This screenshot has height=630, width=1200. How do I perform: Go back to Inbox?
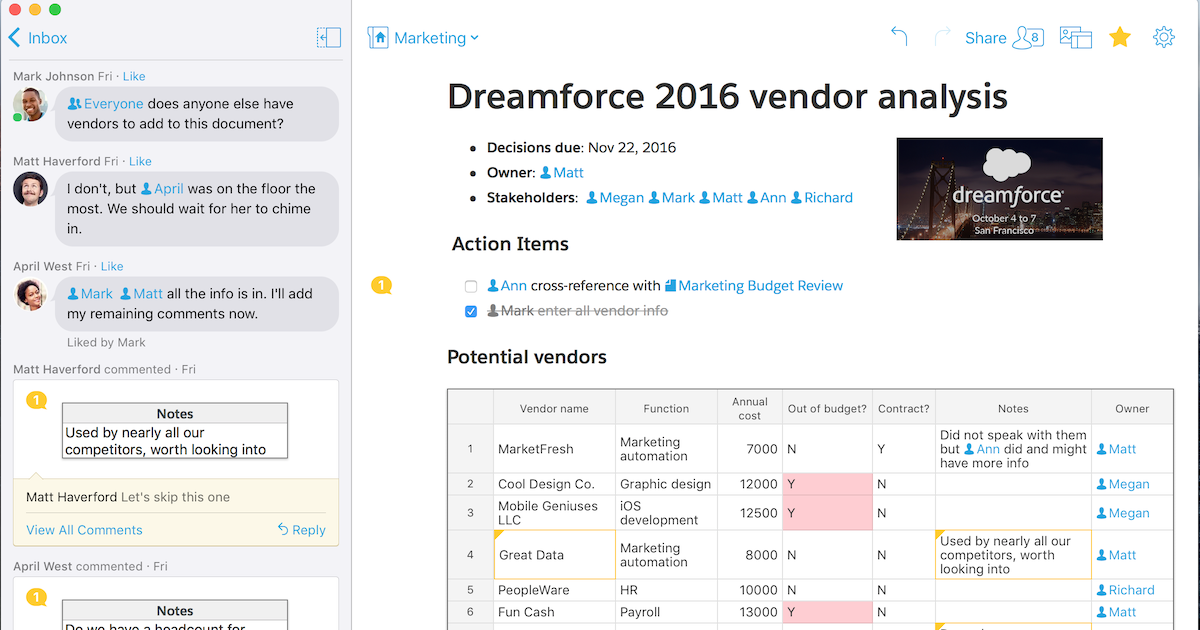click(x=38, y=38)
